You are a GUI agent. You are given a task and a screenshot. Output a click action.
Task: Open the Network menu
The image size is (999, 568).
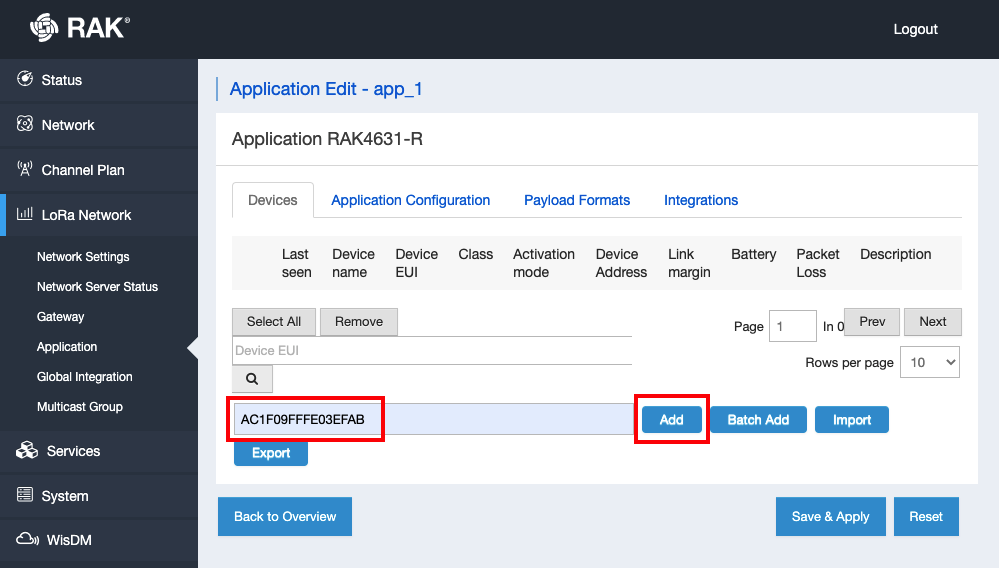[99, 125]
